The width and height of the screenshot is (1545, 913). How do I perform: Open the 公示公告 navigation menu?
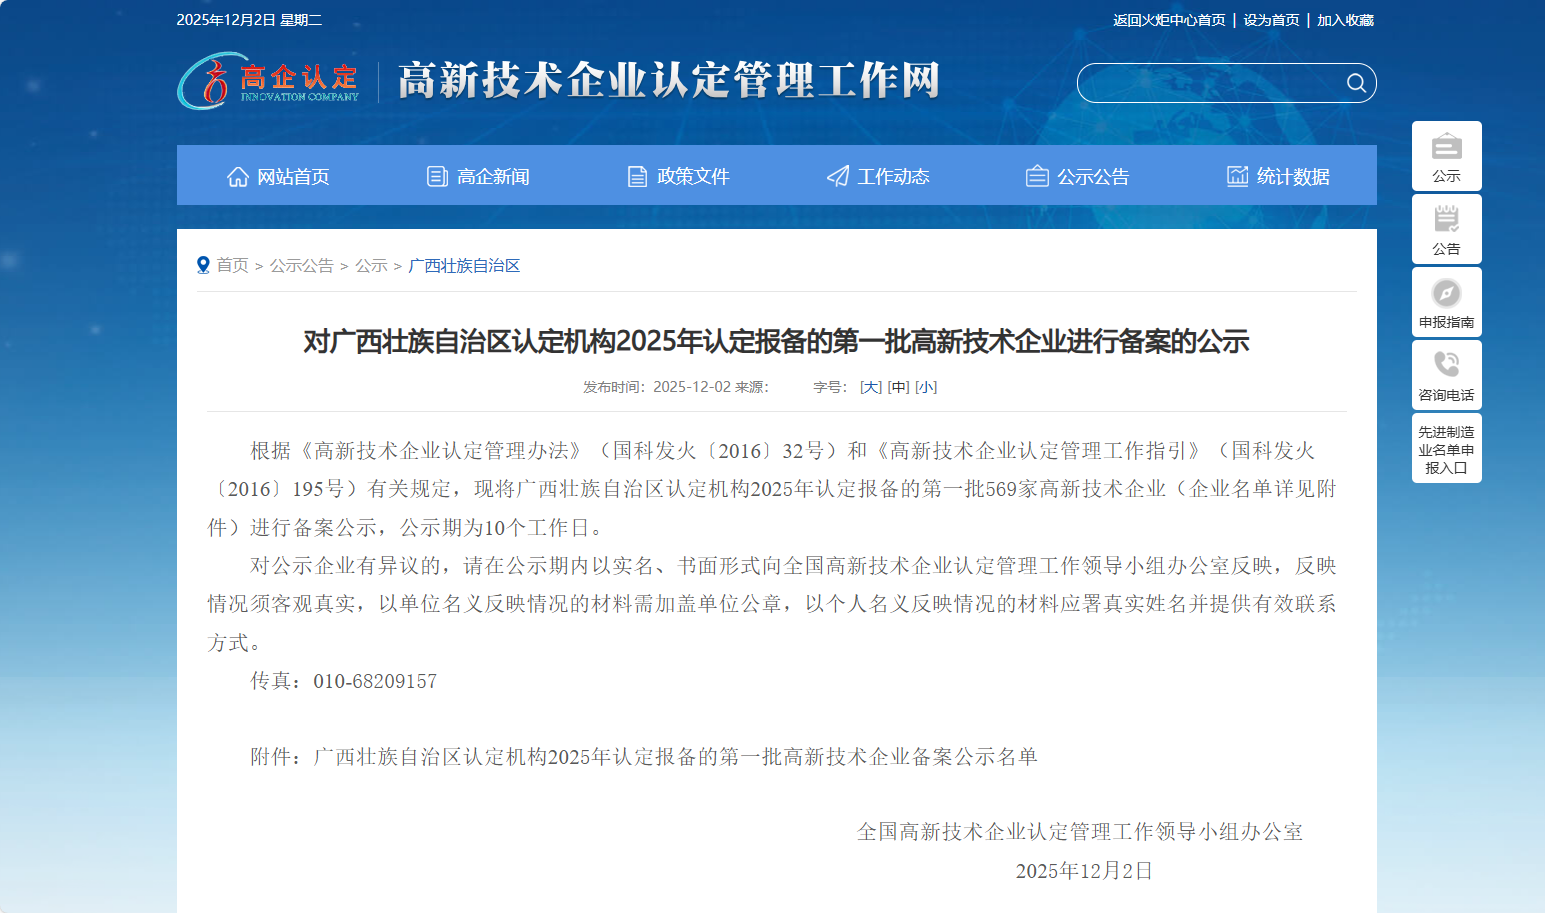[x=1092, y=177]
